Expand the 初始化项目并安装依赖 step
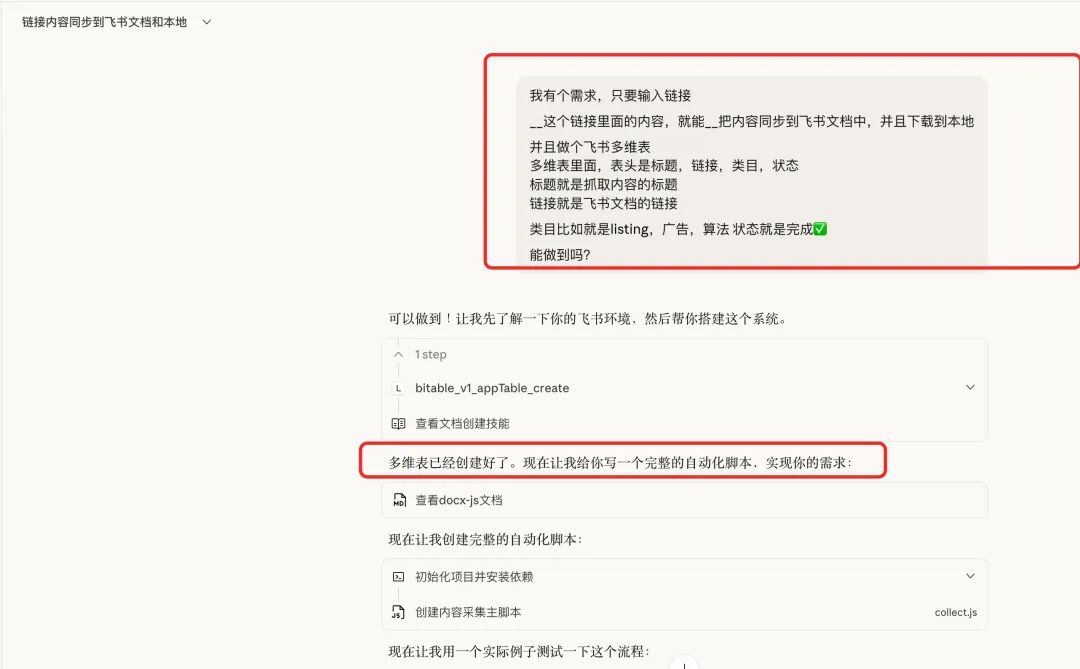 point(970,575)
